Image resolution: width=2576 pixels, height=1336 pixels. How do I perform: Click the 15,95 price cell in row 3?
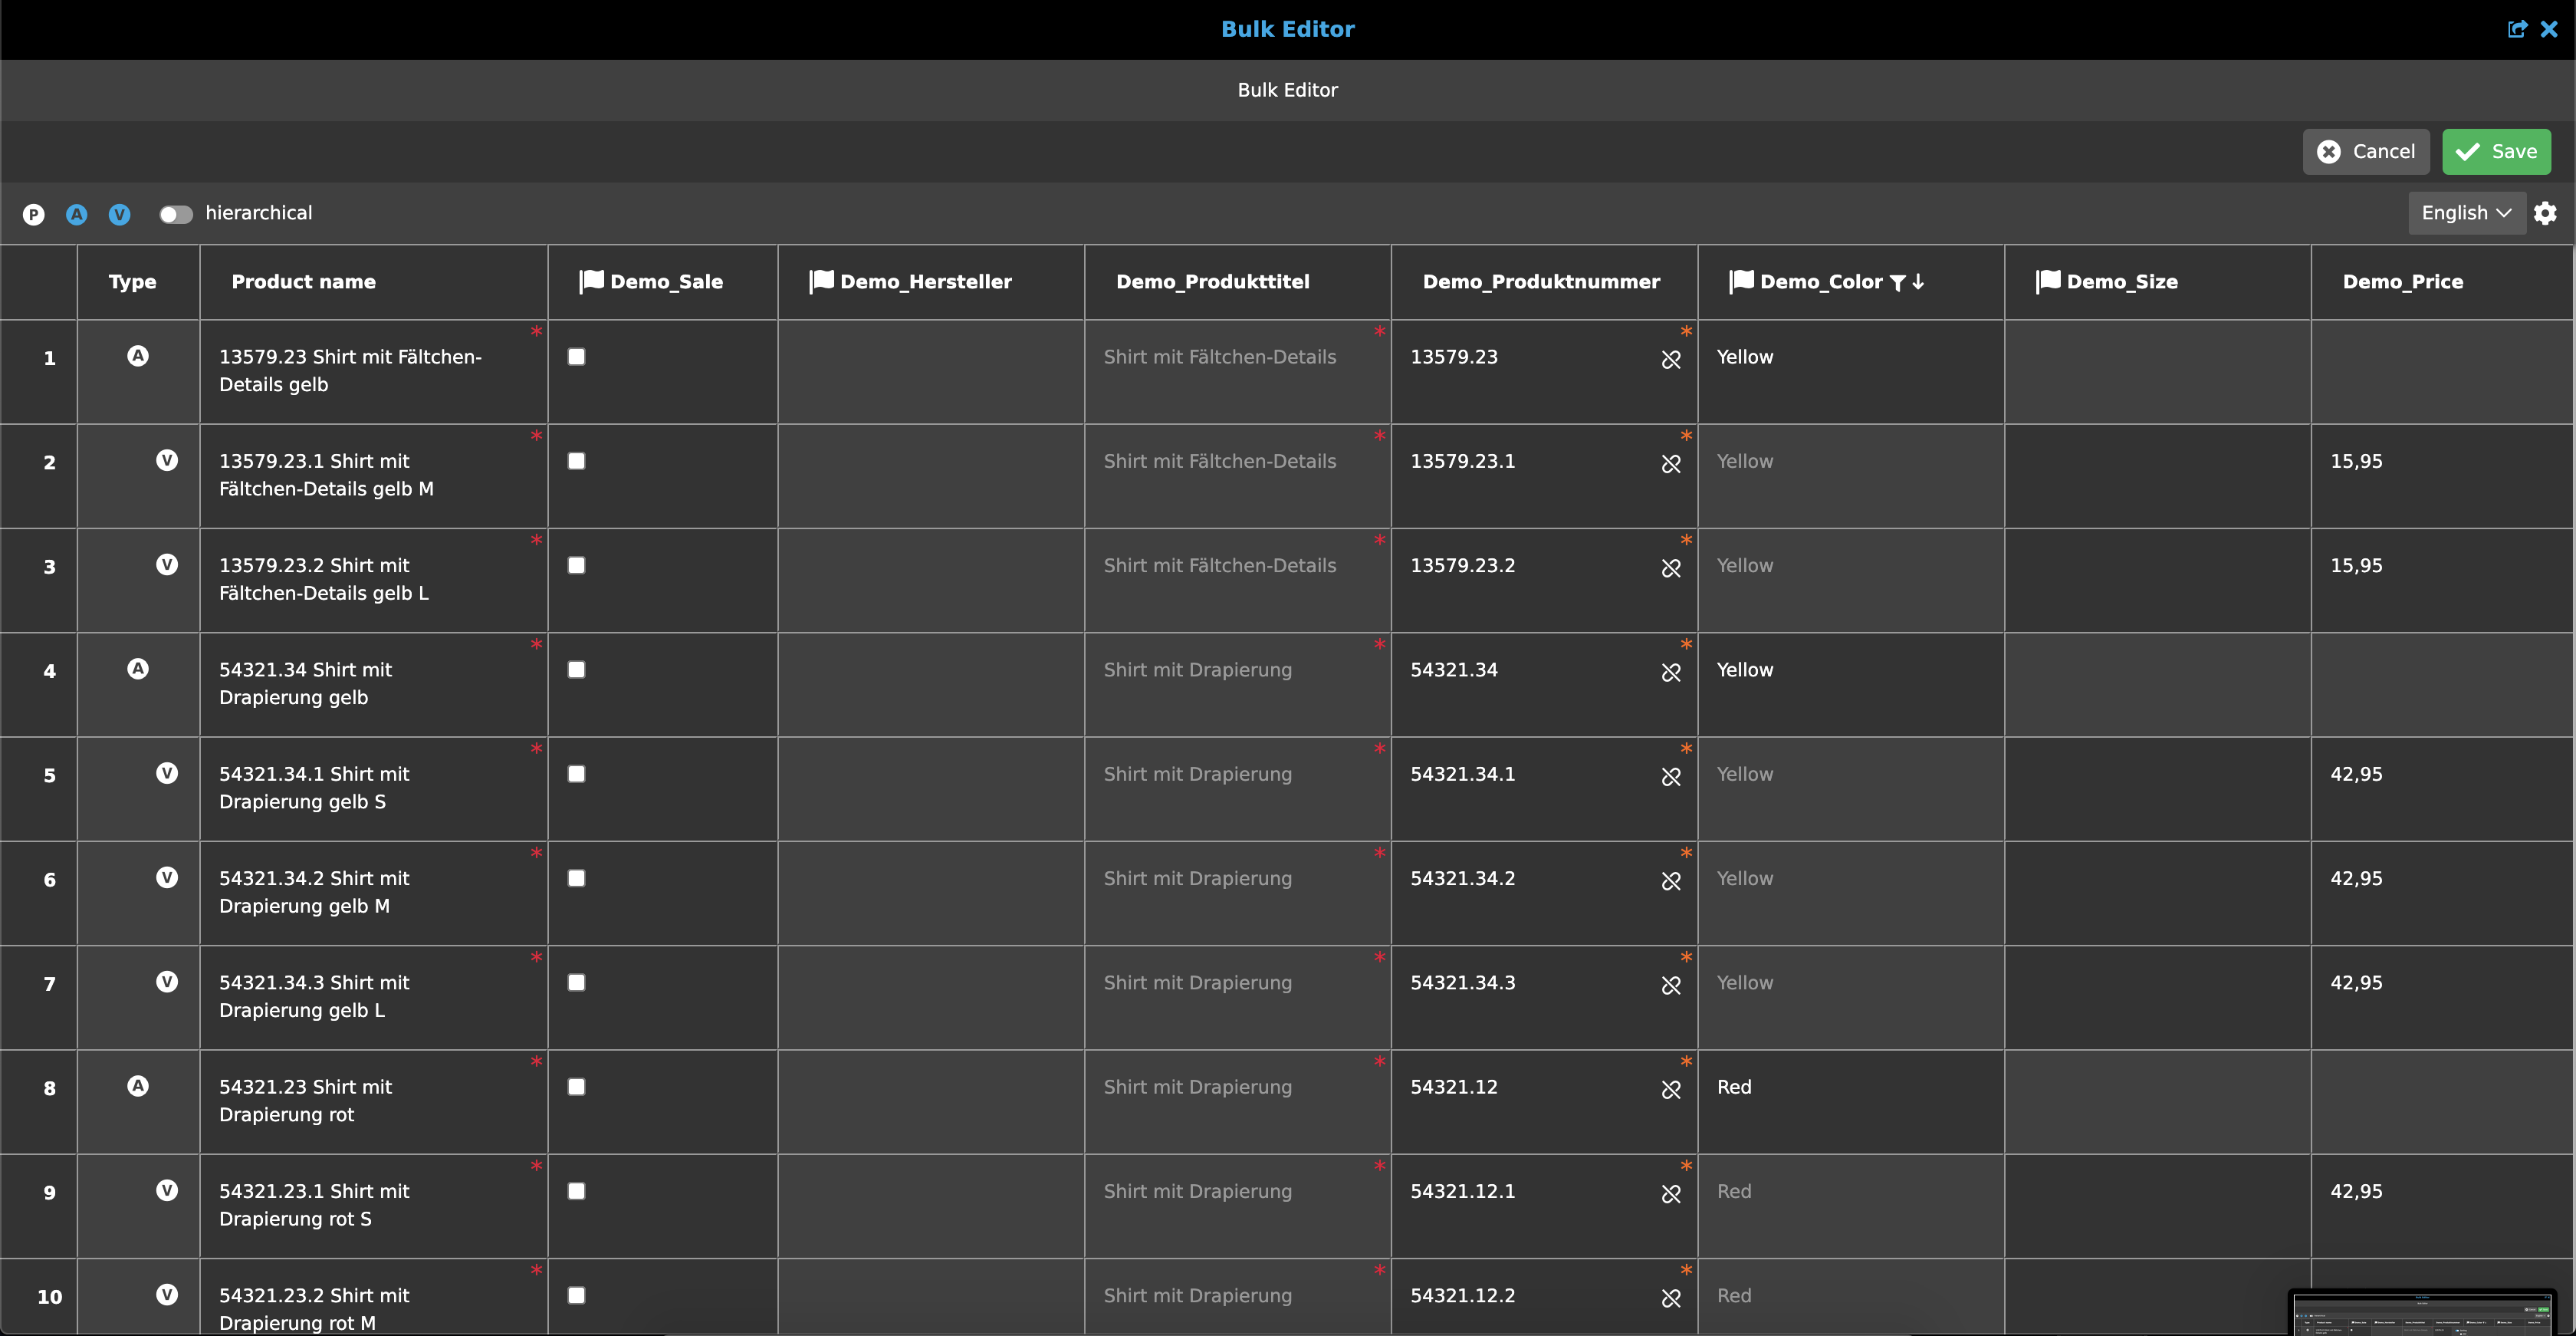pyautogui.click(x=2356, y=565)
